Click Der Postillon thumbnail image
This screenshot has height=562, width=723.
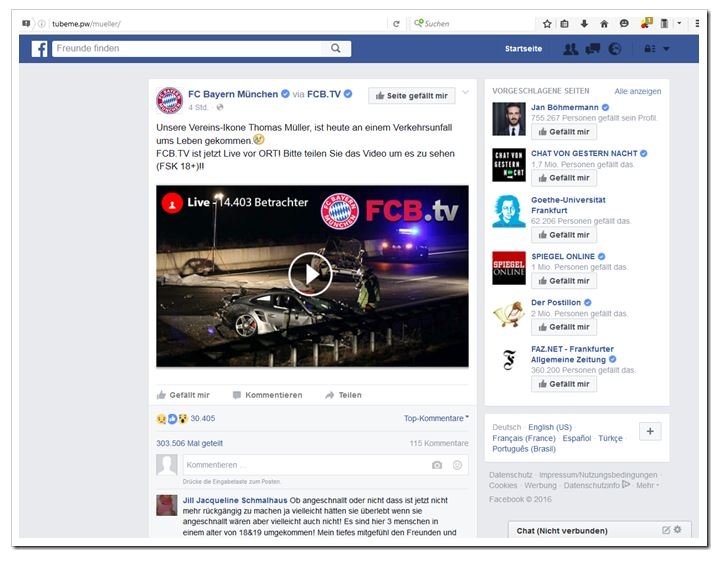pos(509,314)
